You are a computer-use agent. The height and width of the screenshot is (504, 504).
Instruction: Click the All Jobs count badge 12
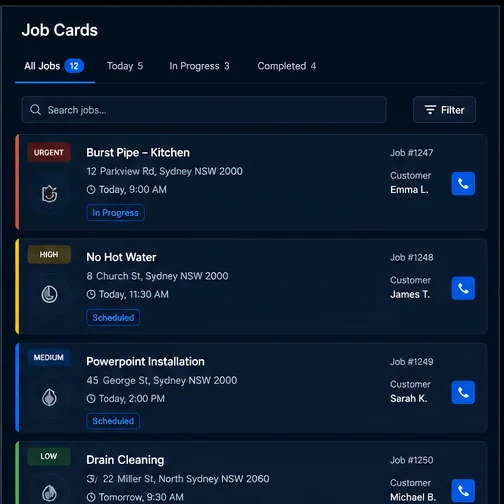[x=74, y=66]
